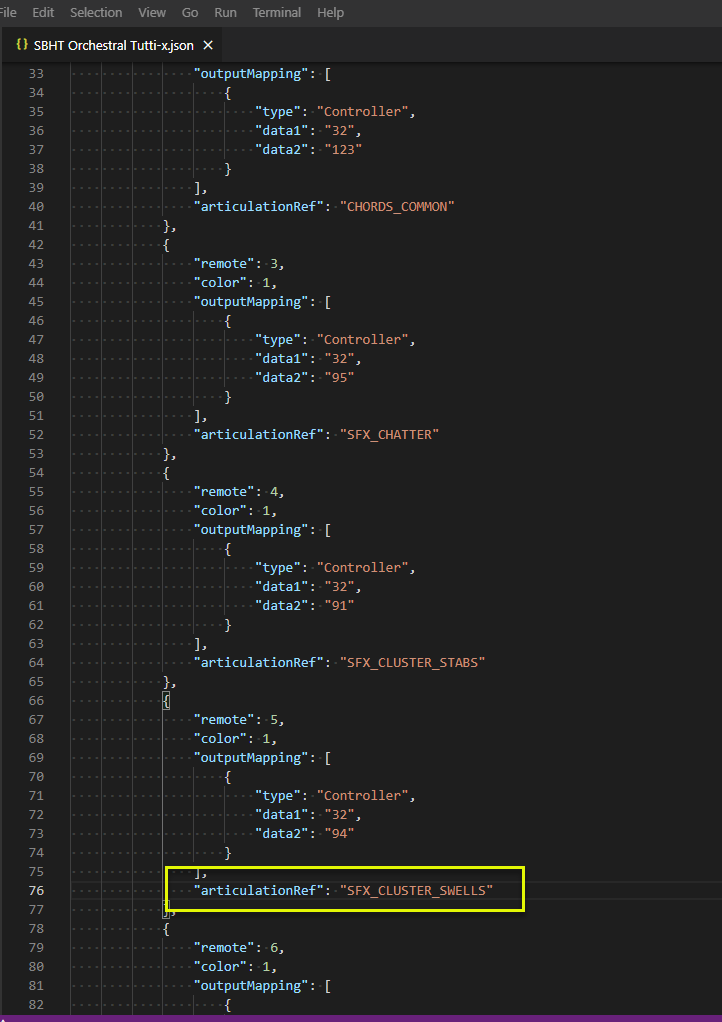Close the SBHT Orchestral Tutti-x.json tab

point(208,45)
